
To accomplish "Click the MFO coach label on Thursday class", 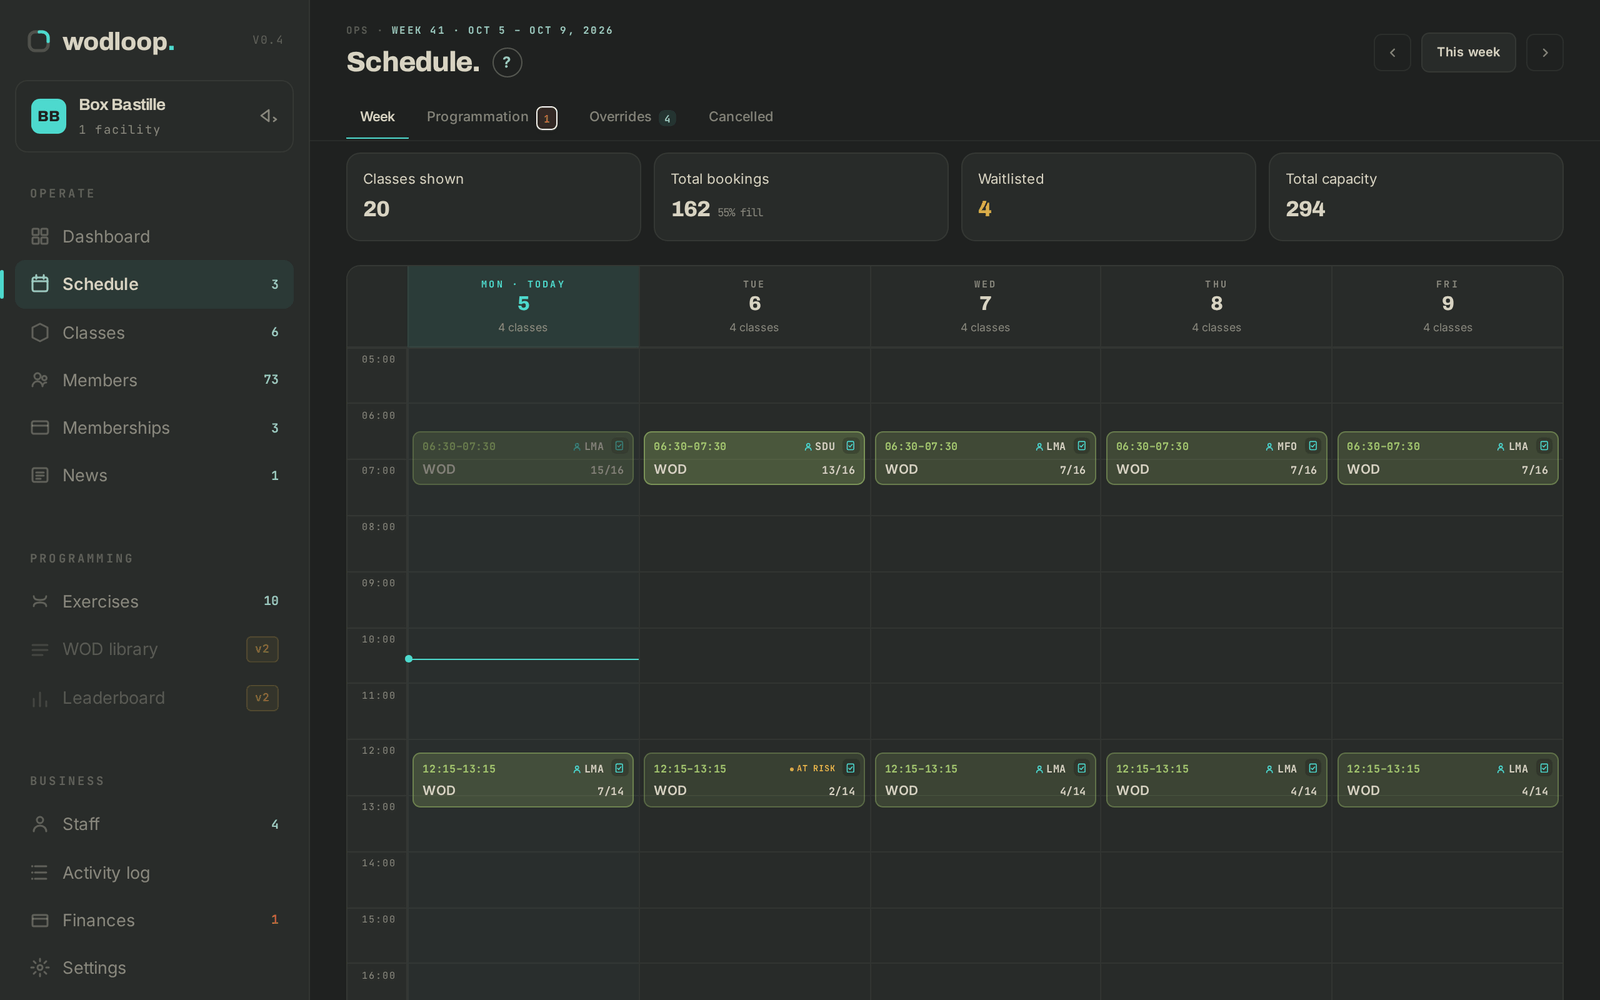I will [1281, 447].
